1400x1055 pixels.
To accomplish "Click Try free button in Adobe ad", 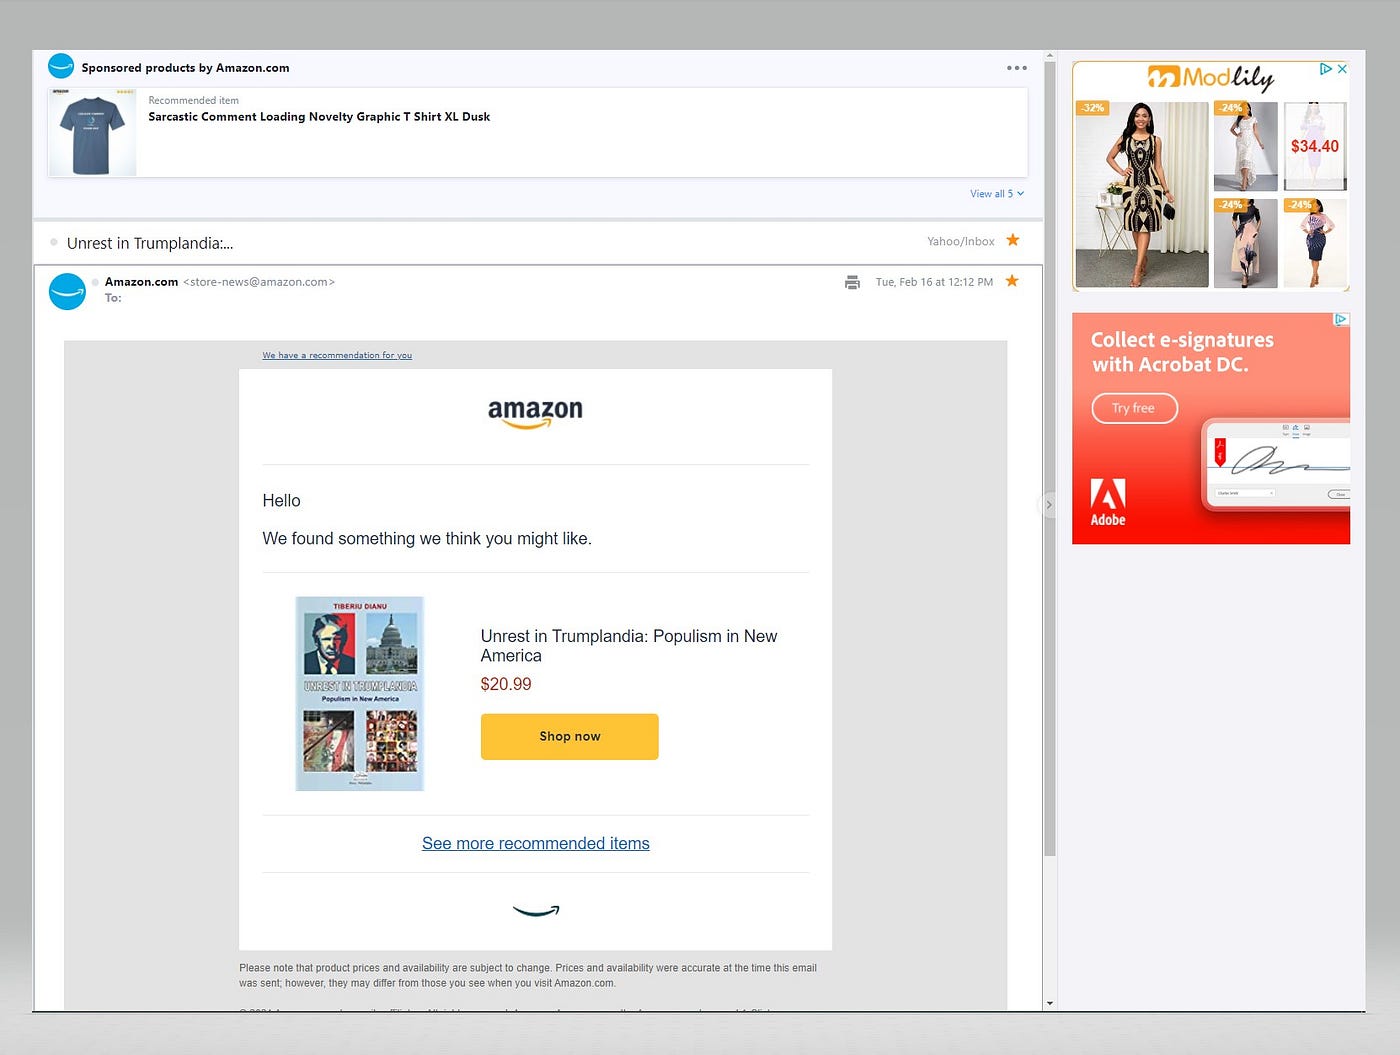I will point(1134,408).
